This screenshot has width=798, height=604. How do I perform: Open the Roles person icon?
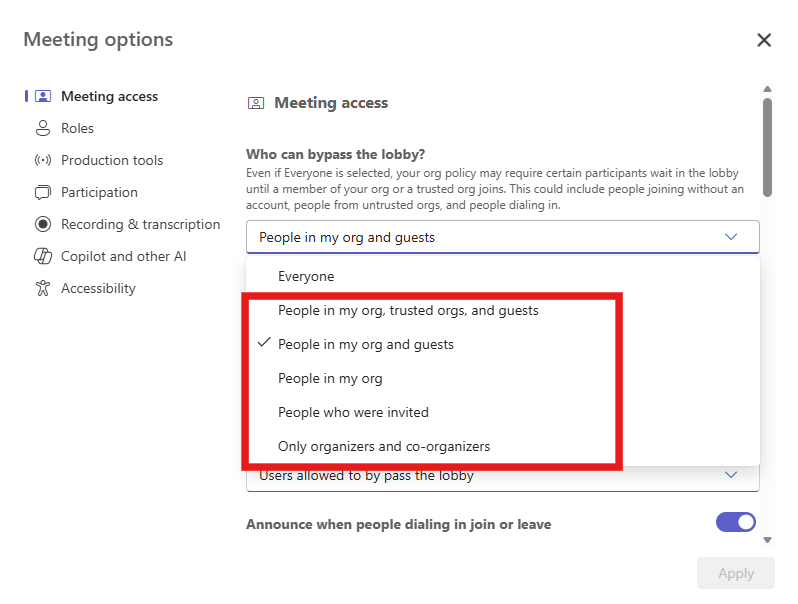pos(43,128)
